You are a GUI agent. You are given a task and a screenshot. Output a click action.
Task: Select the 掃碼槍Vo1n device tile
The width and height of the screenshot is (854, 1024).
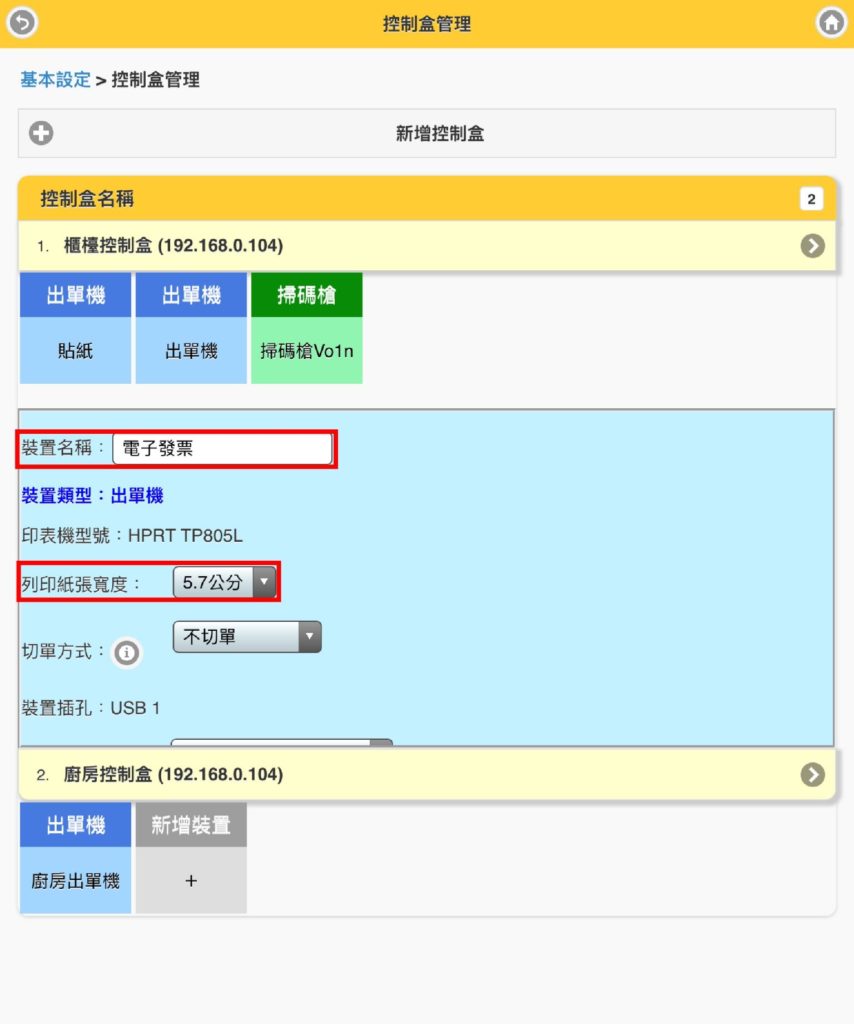point(306,351)
